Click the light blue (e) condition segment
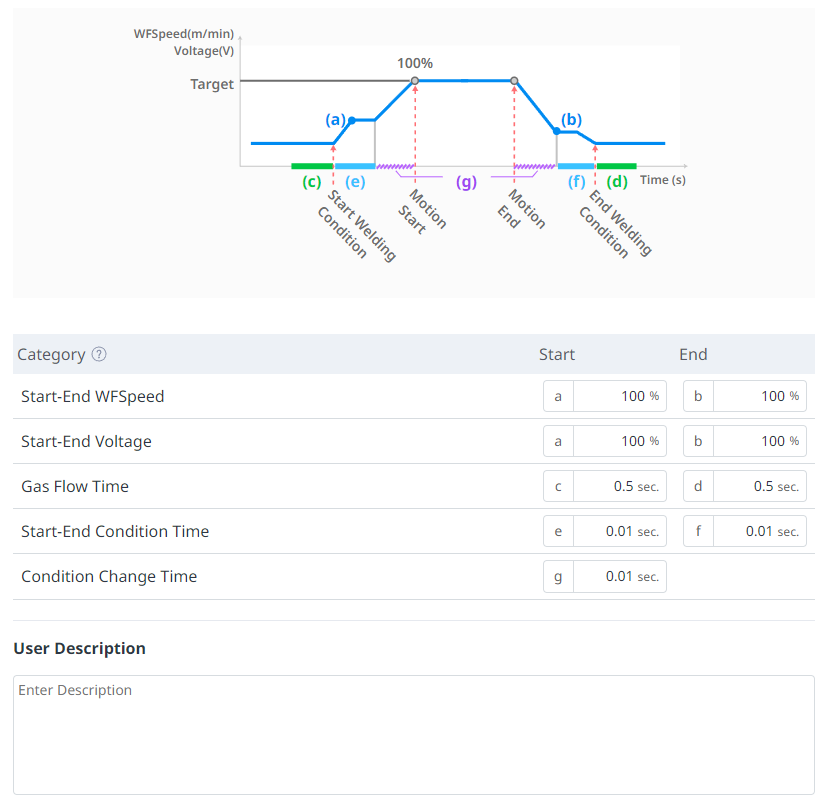This screenshot has height=803, width=825. [x=354, y=166]
